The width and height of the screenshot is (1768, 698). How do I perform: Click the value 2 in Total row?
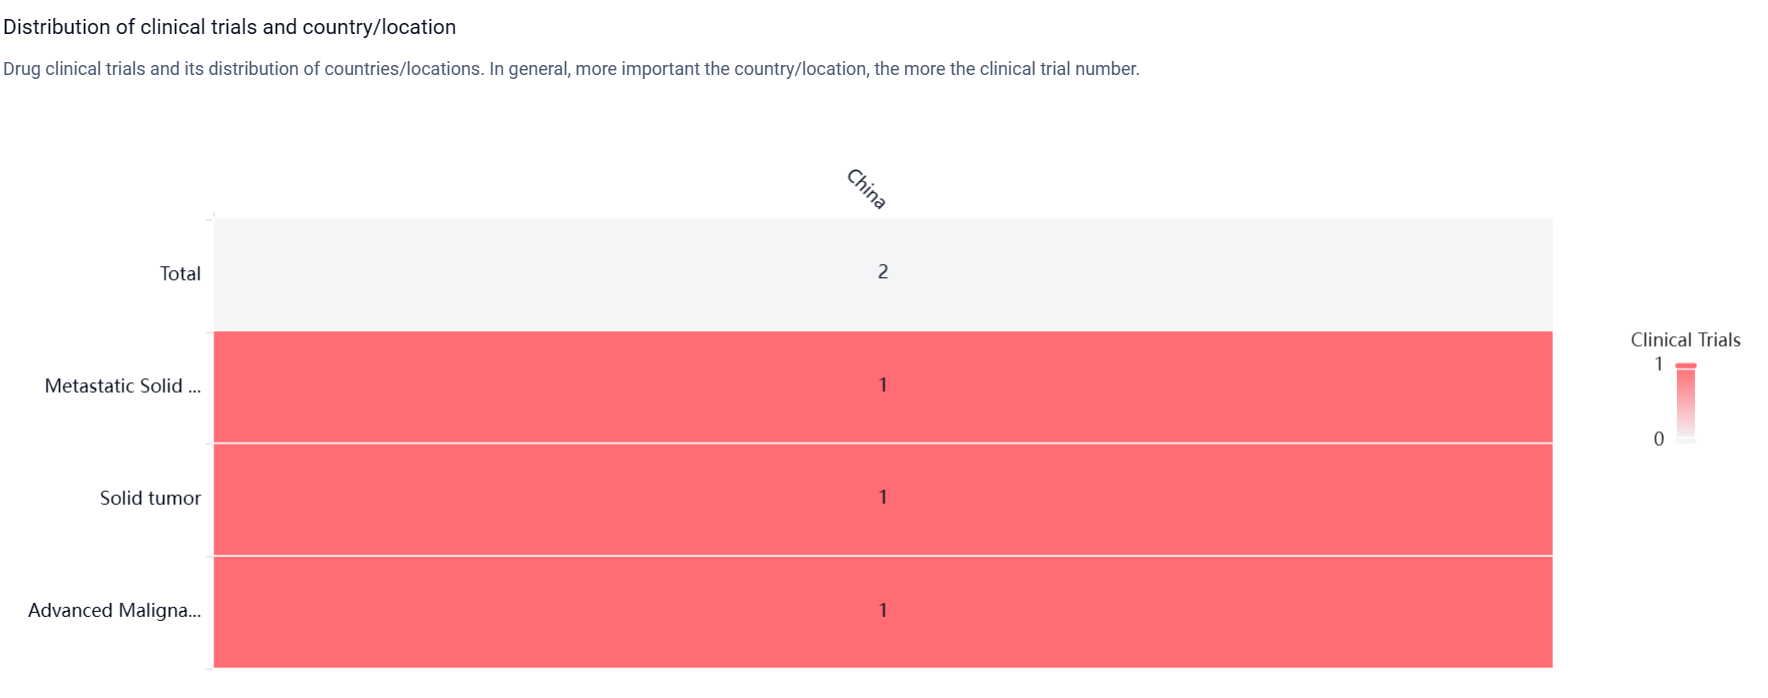click(883, 272)
